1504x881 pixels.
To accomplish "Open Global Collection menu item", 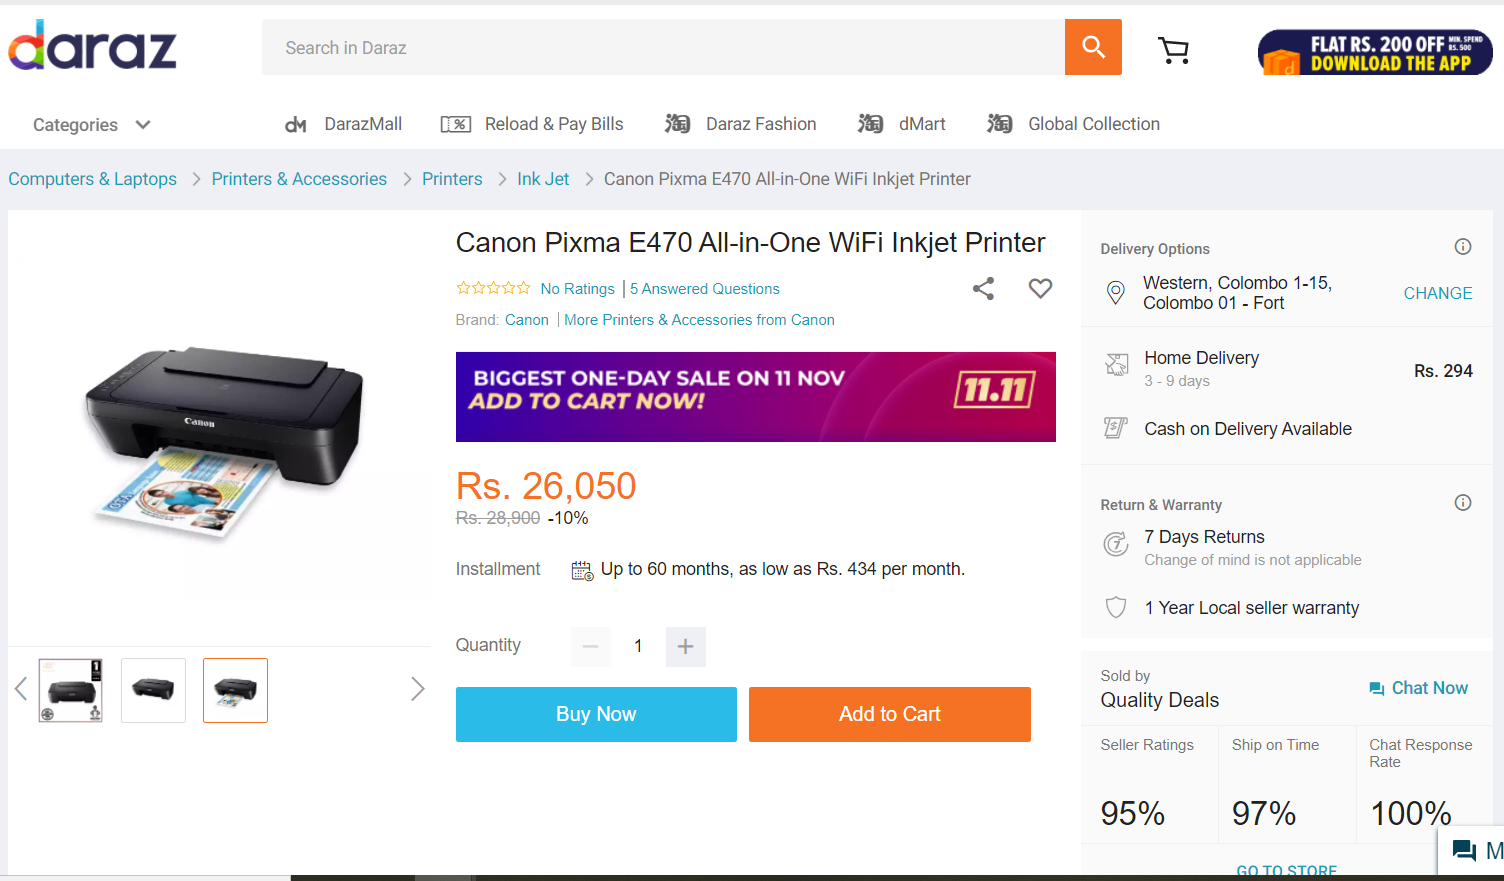I will tap(1073, 124).
